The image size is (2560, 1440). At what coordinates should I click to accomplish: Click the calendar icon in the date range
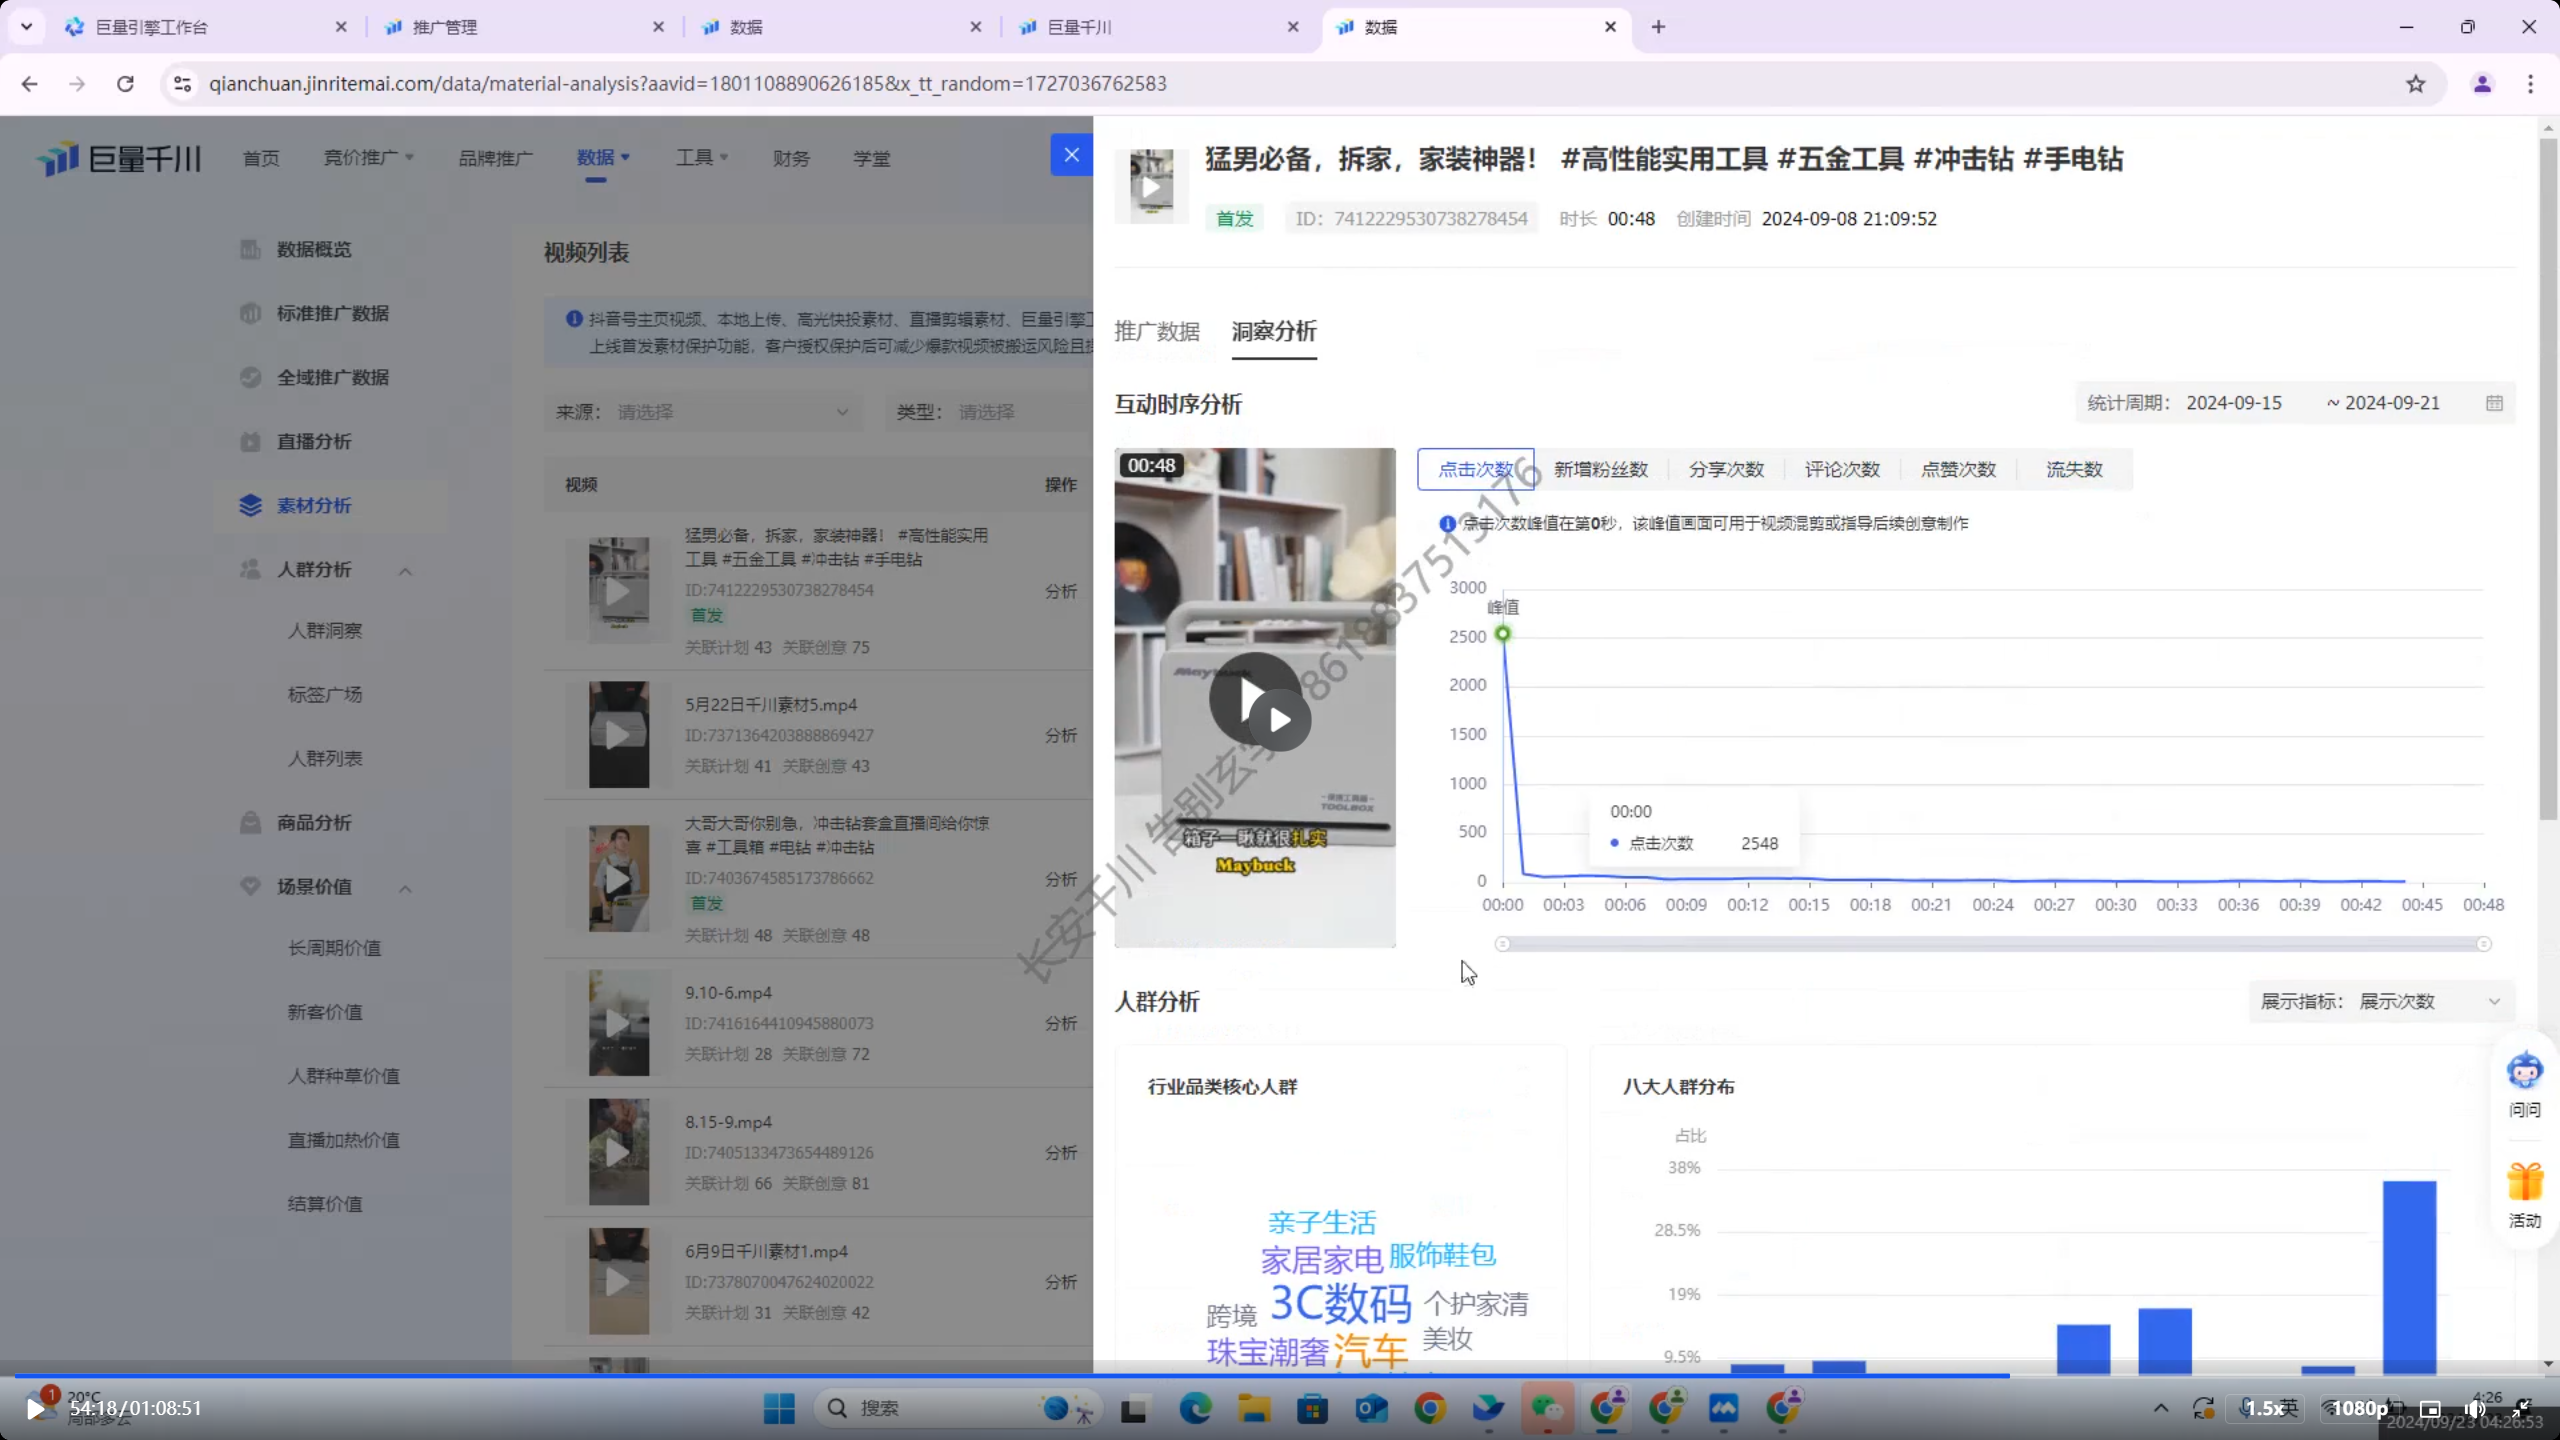click(x=2494, y=403)
